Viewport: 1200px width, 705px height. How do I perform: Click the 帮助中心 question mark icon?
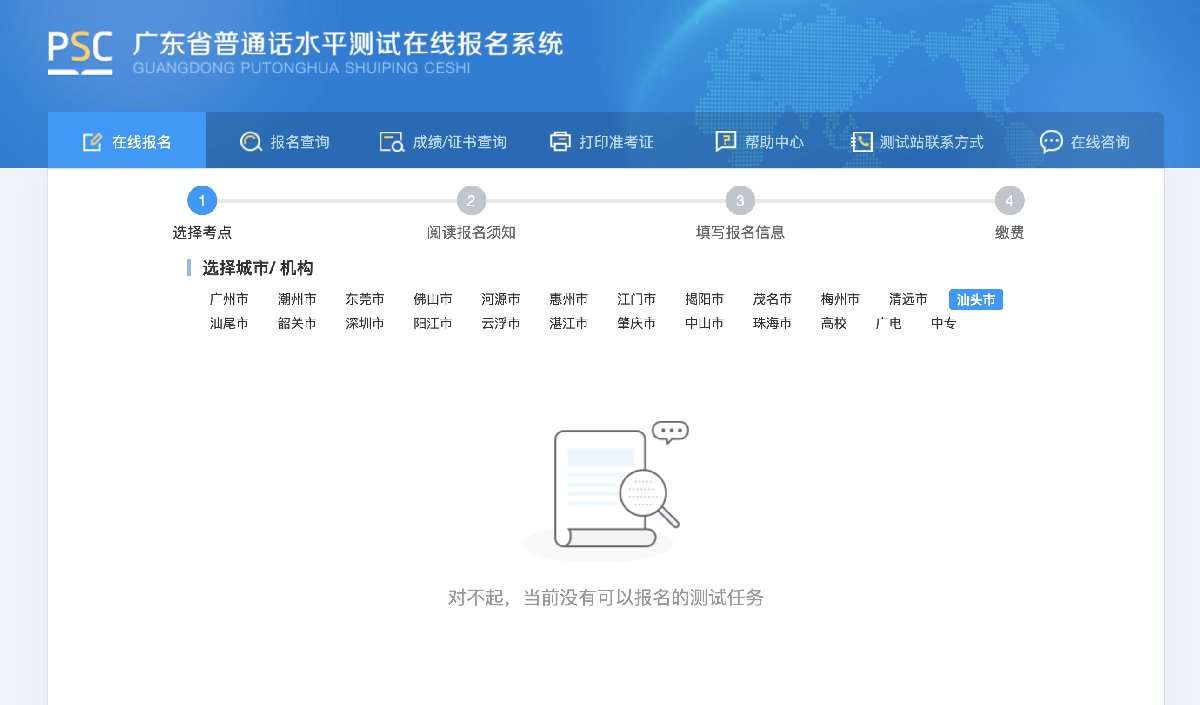pos(725,142)
